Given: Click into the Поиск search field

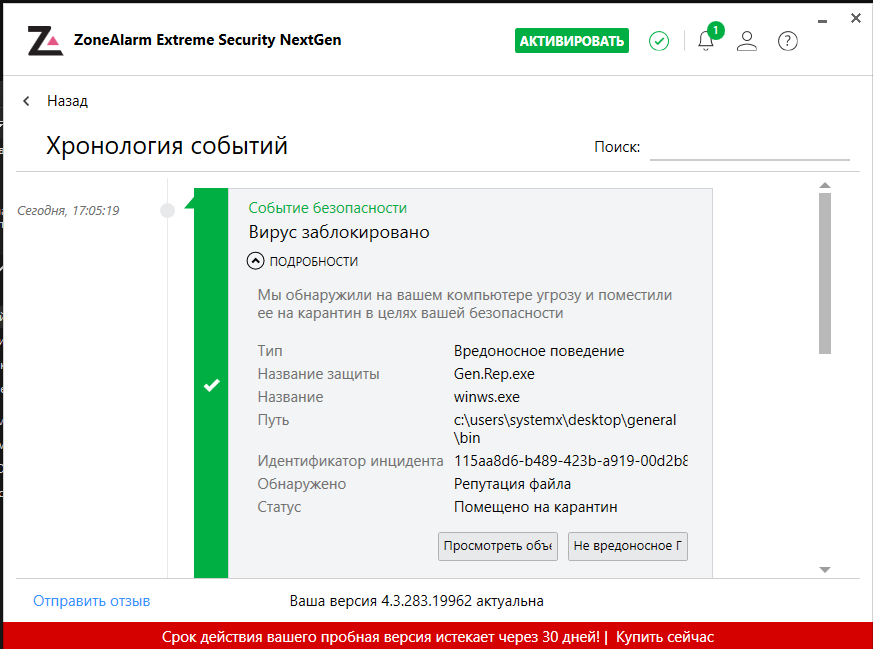Looking at the screenshot, I should 749,148.
